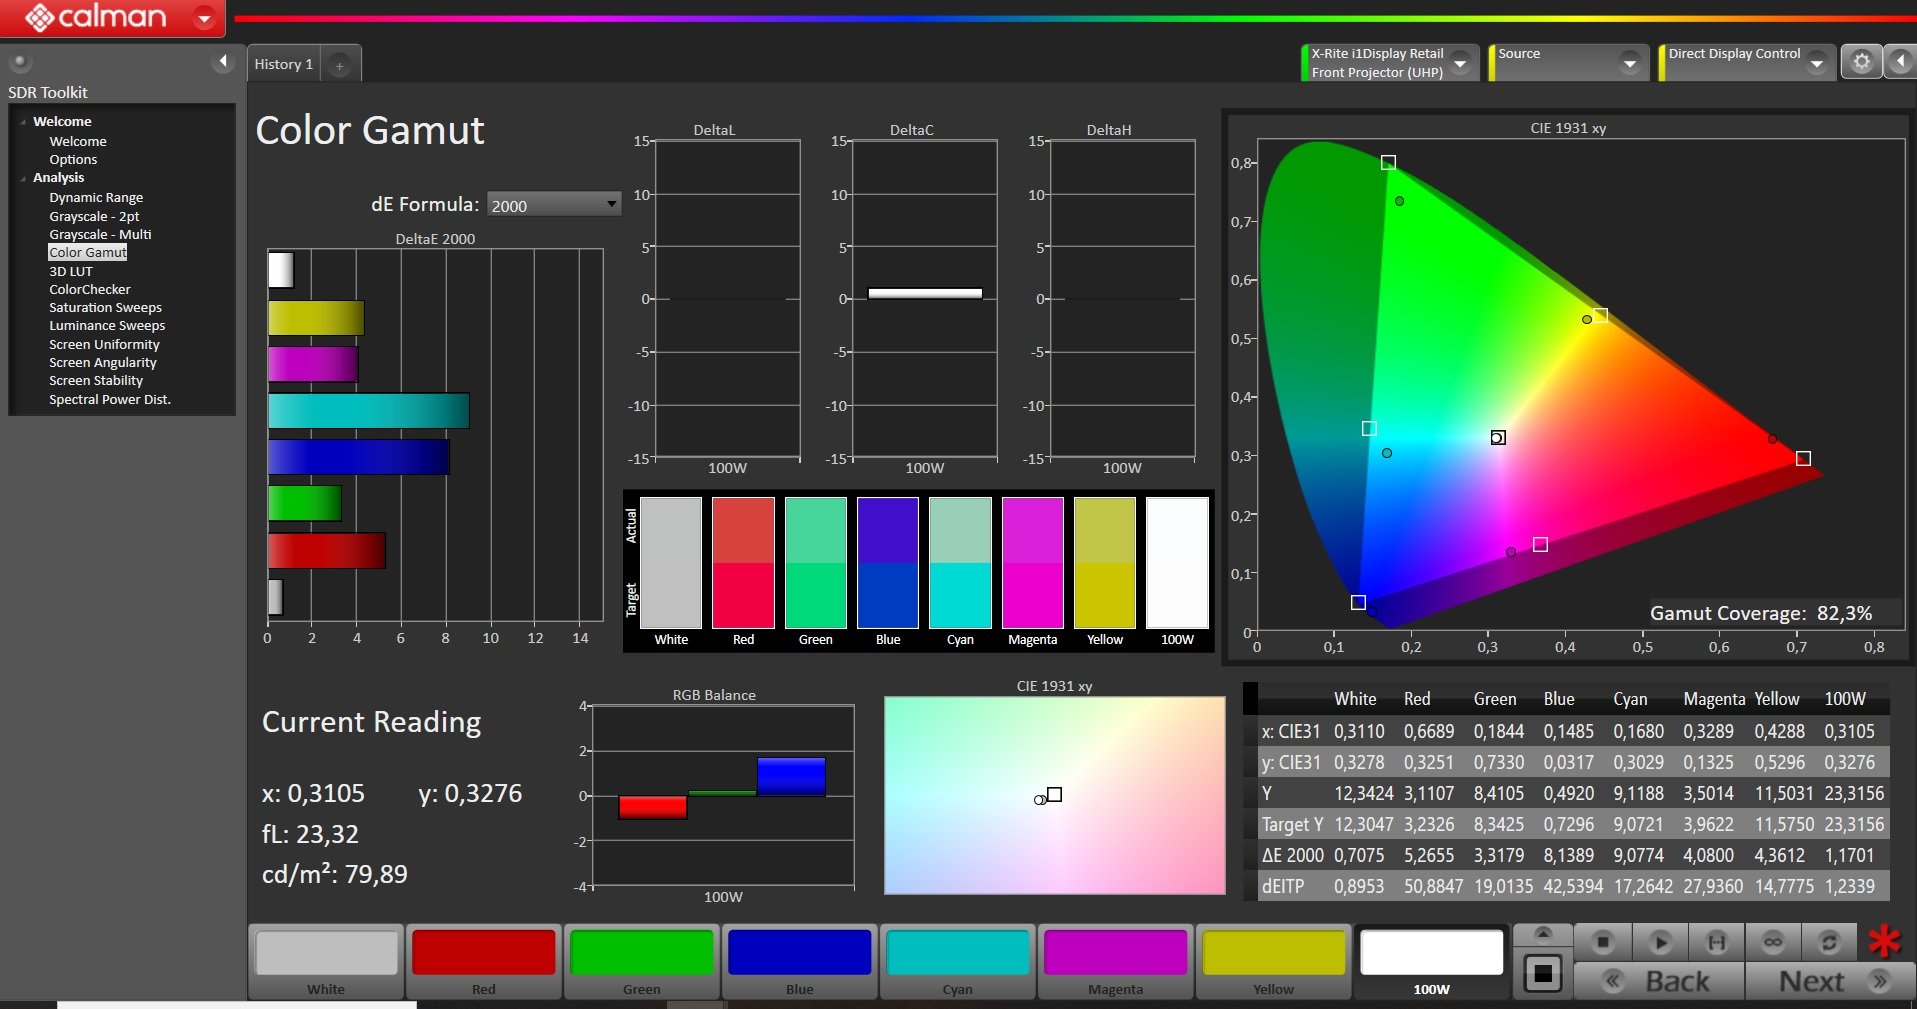Open settings with the gear icon

coord(1861,62)
